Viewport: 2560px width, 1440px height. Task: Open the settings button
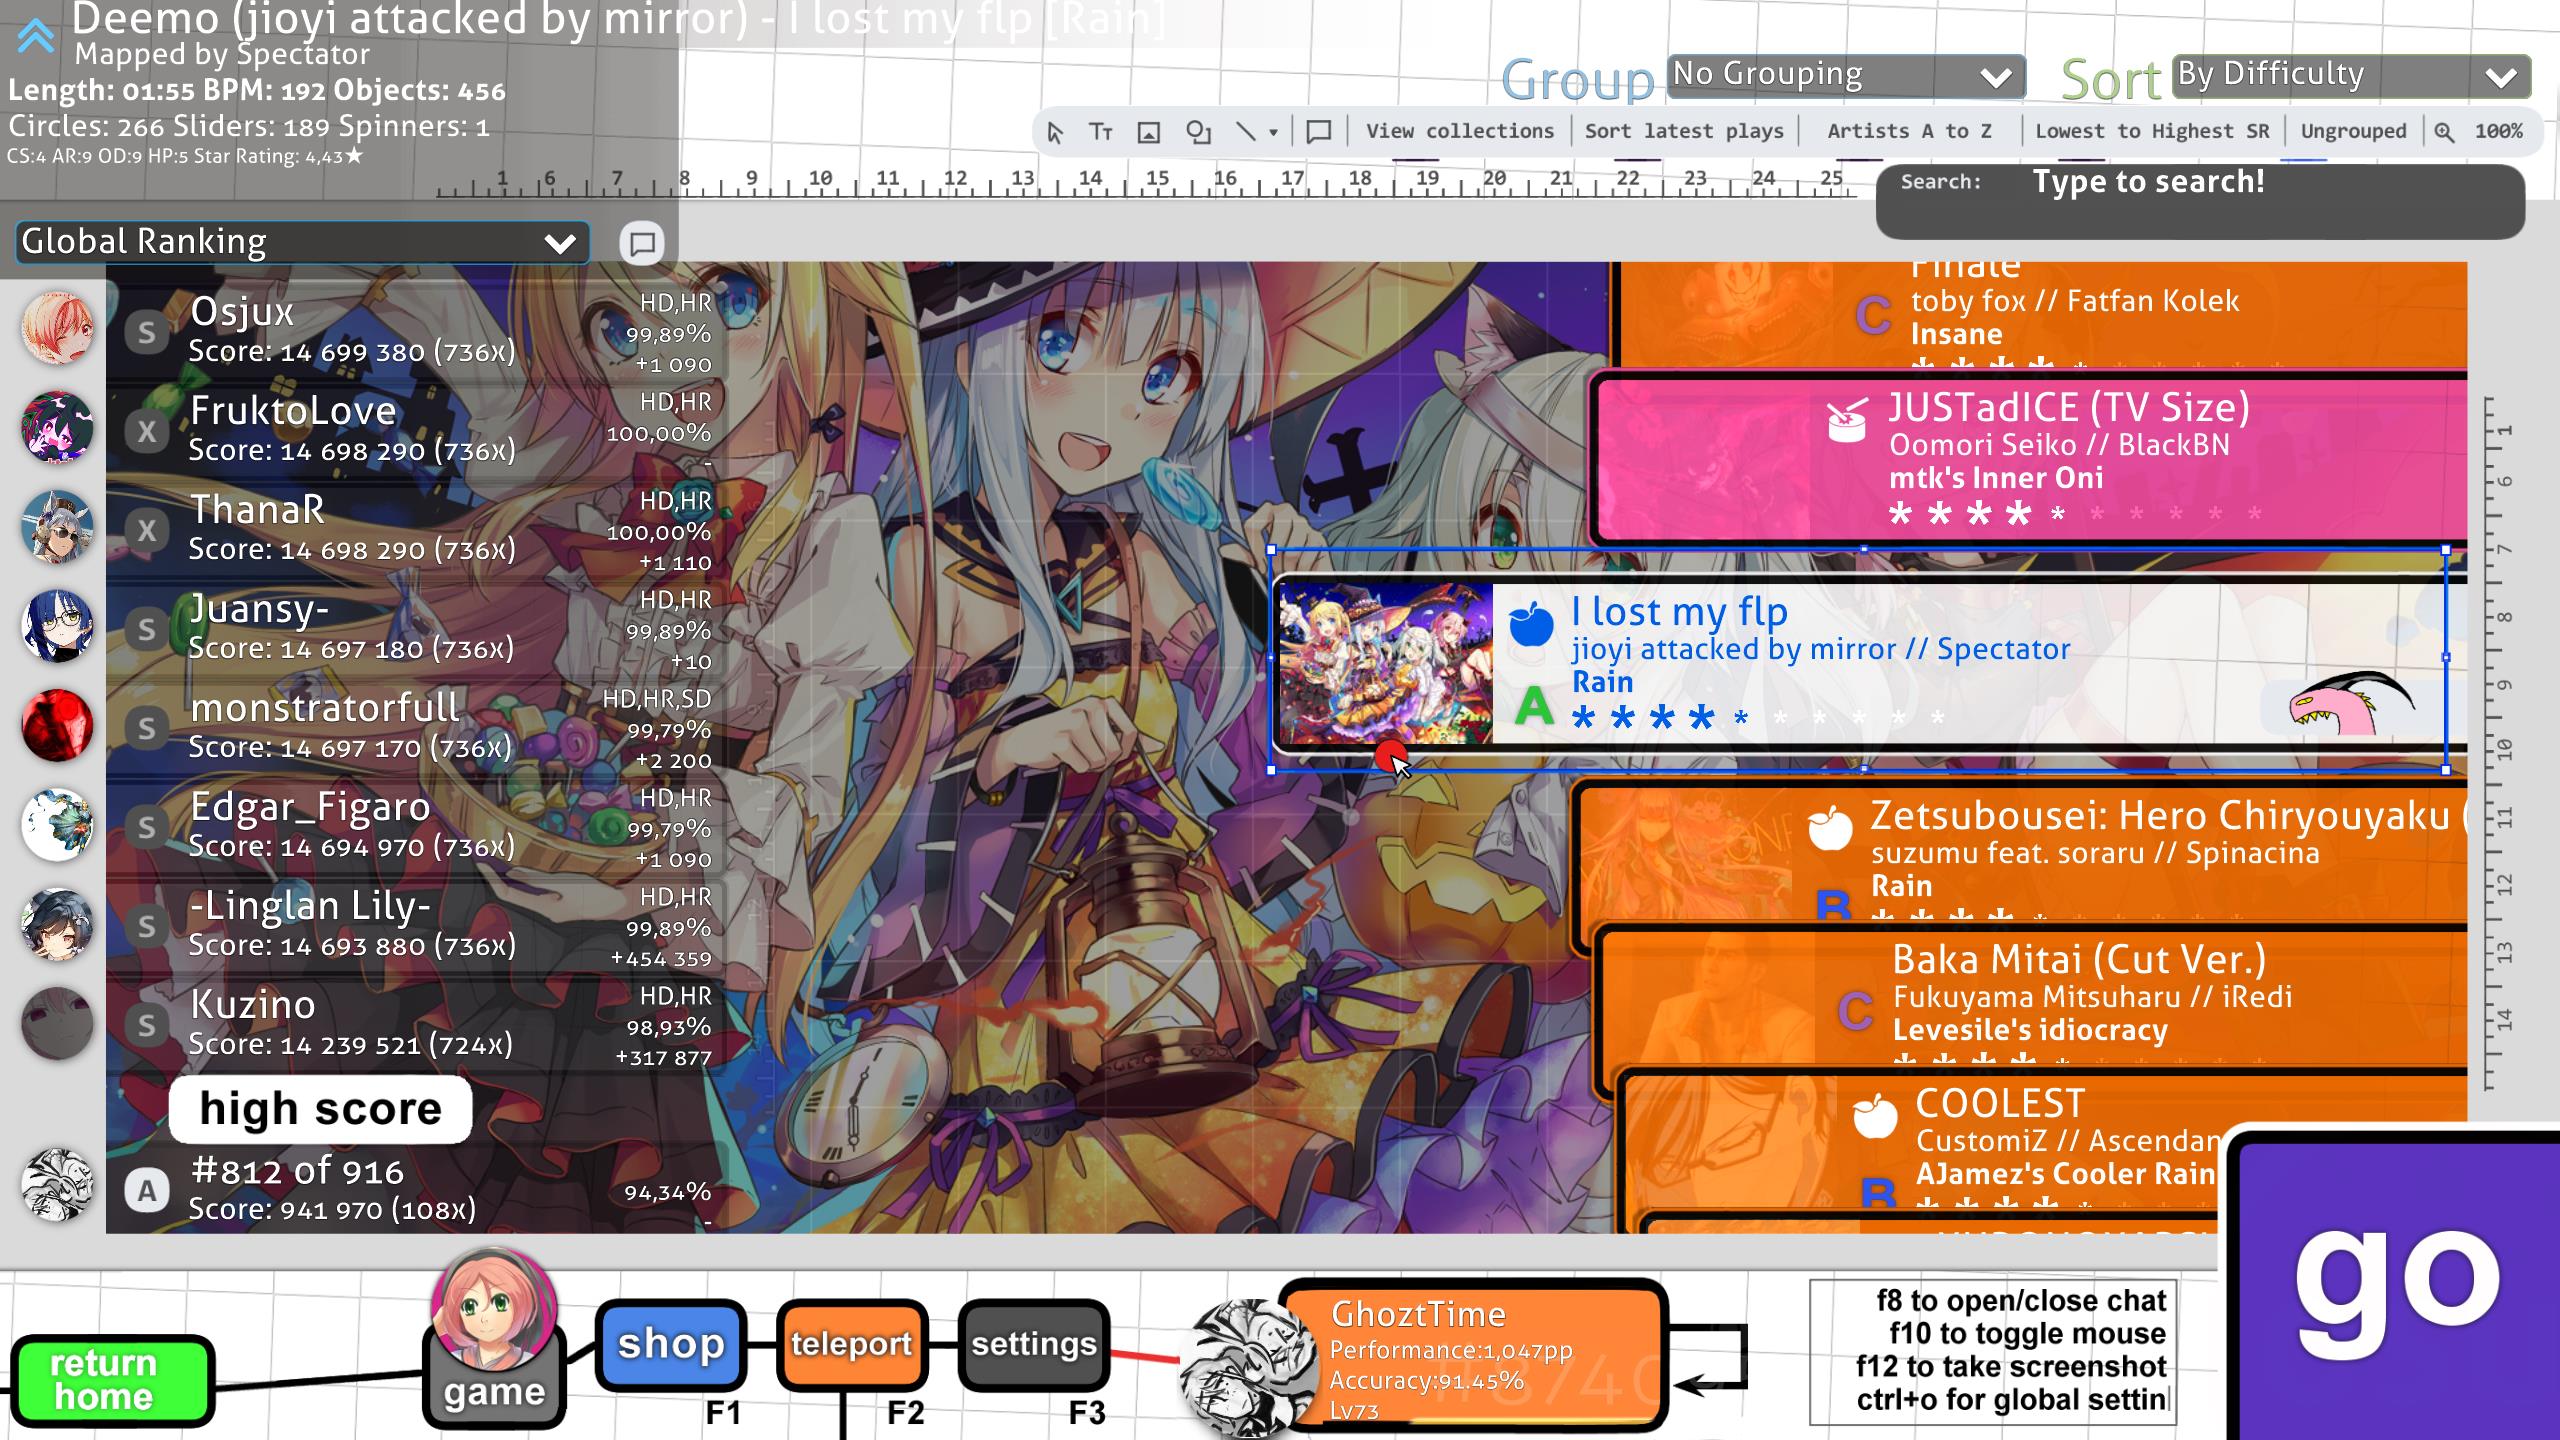(1034, 1344)
